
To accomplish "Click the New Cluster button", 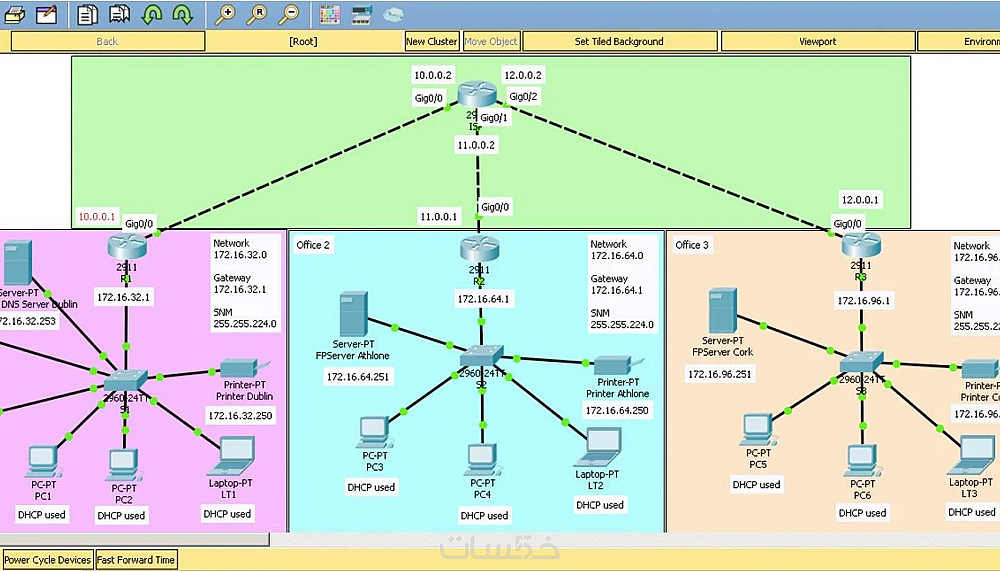I will (x=432, y=41).
